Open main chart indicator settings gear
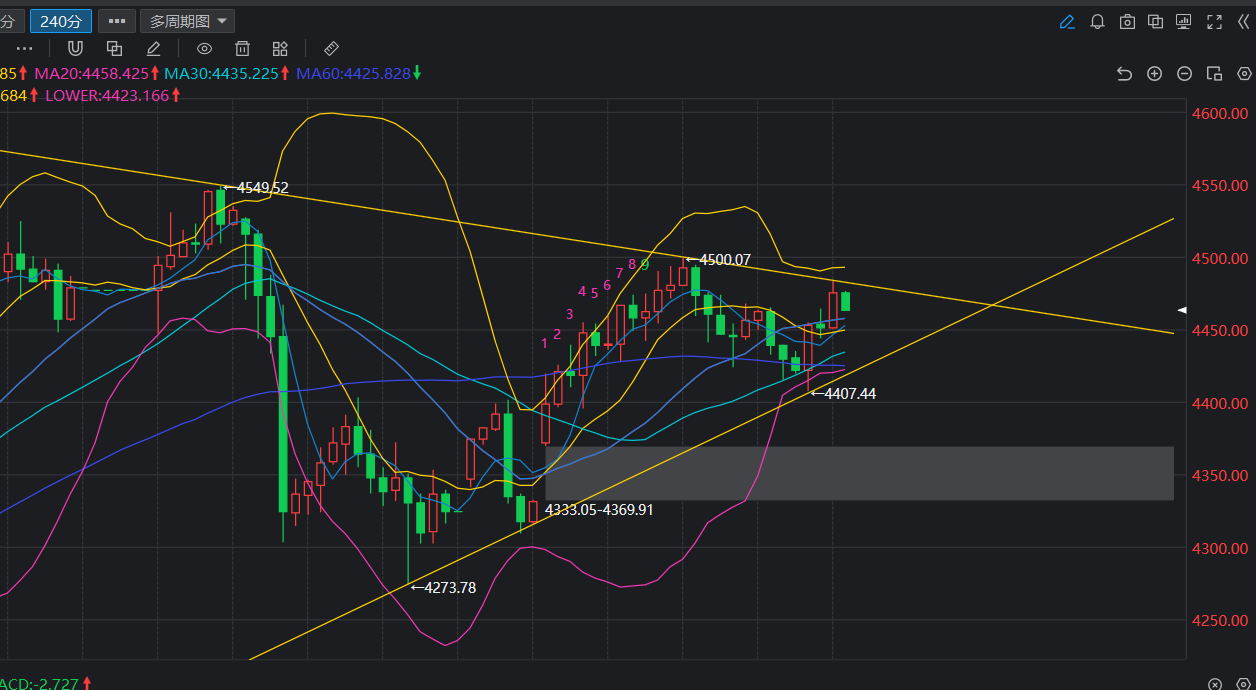Viewport: 1256px width, 690px height. (1244, 73)
